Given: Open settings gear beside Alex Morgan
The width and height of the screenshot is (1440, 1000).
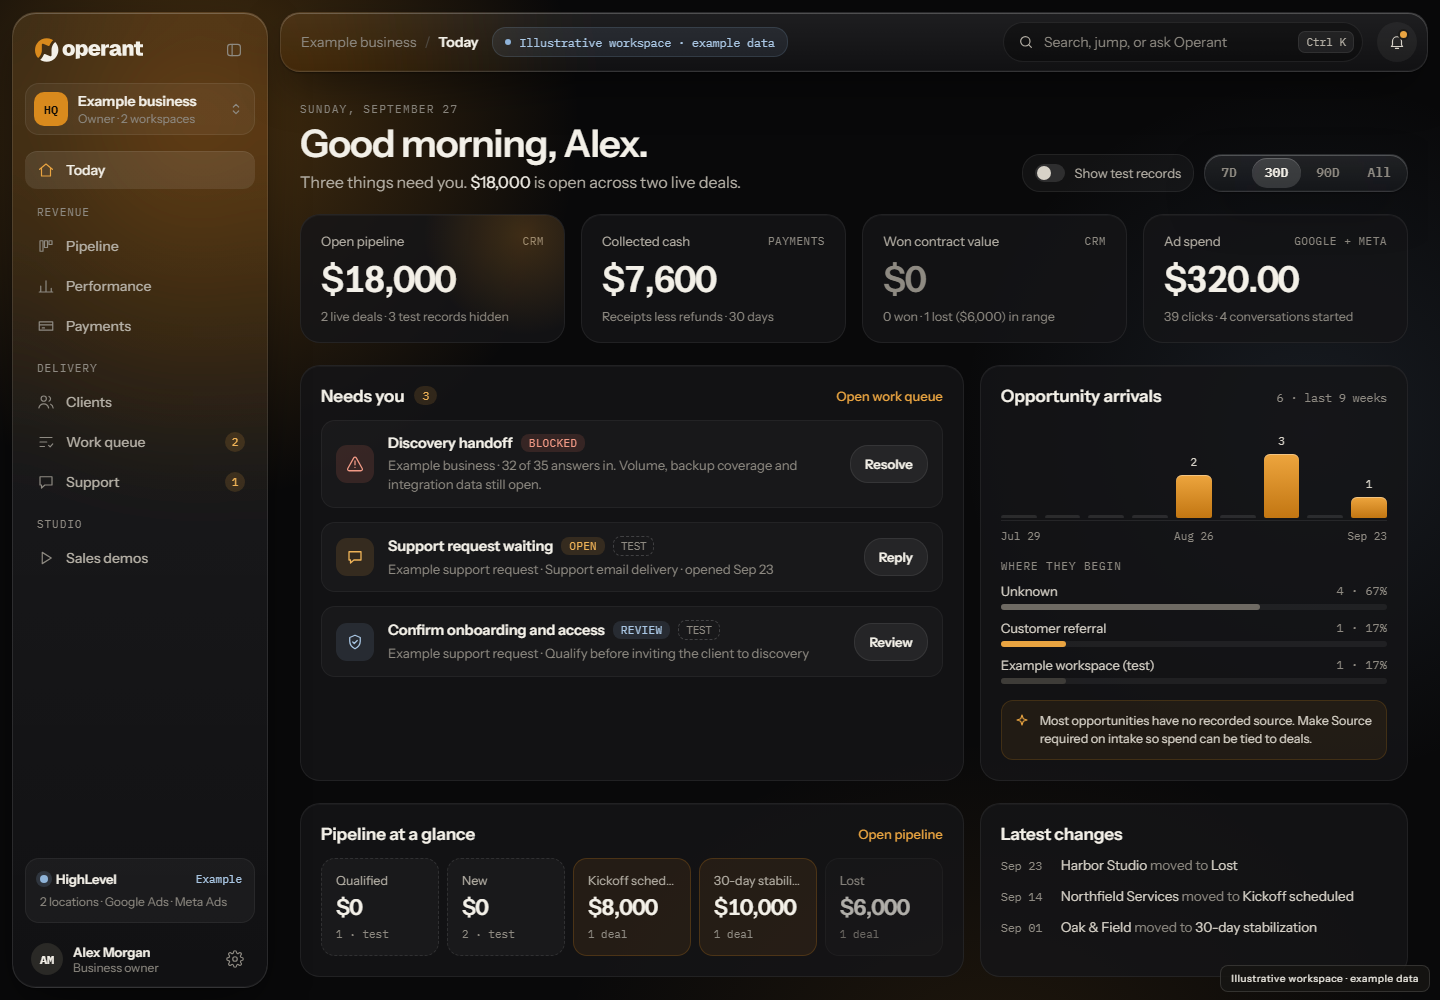Looking at the screenshot, I should [235, 959].
